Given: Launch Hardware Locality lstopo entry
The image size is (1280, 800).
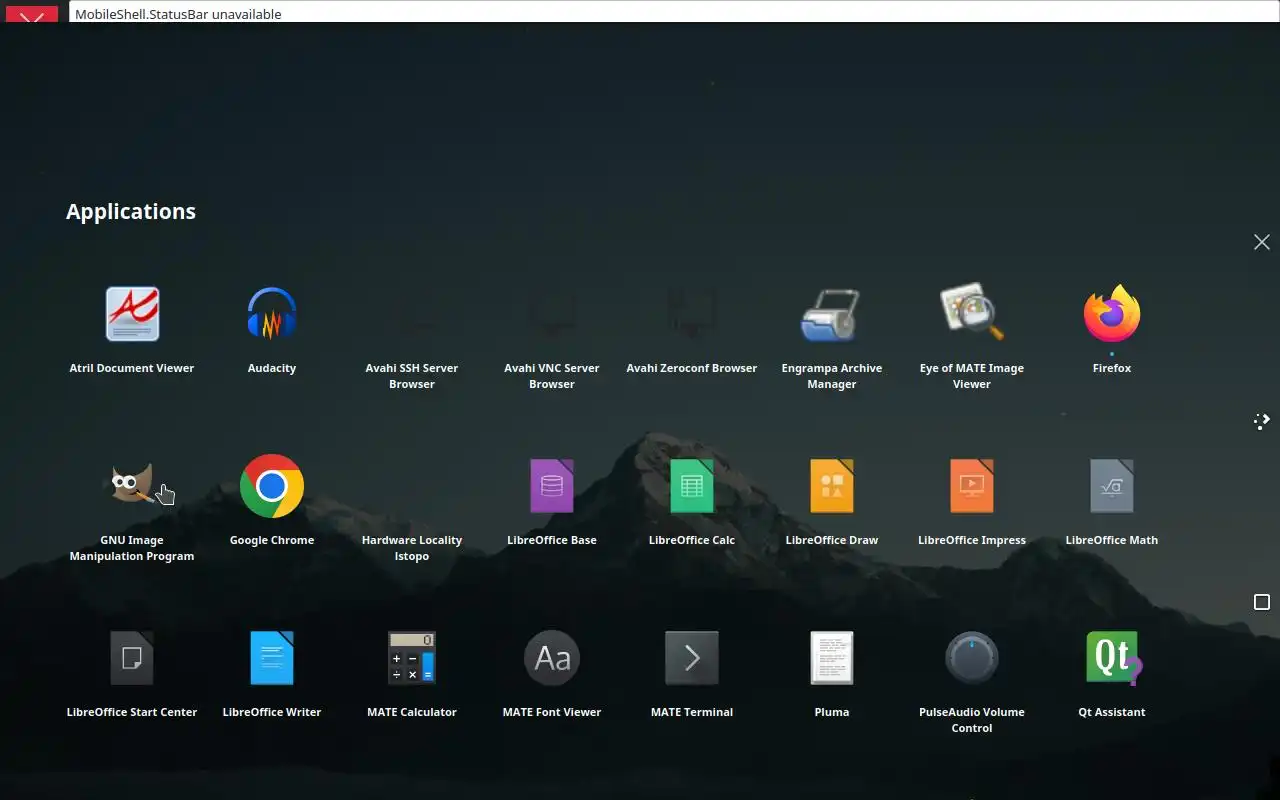Looking at the screenshot, I should coord(412,486).
